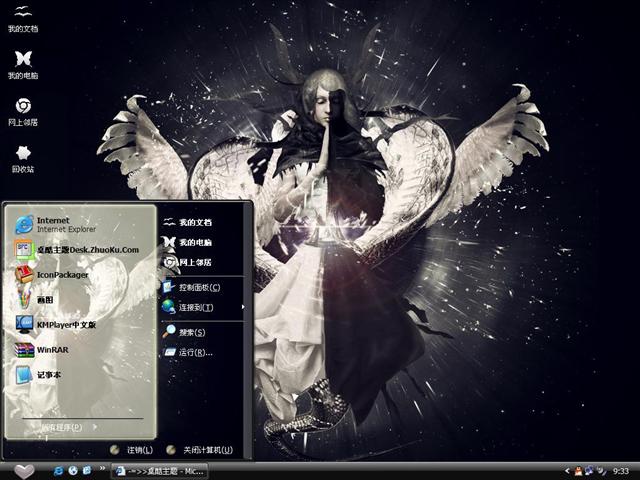Open the 我的文档 desktop icon
Image resolution: width=640 pixels, height=480 pixels.
[x=23, y=19]
